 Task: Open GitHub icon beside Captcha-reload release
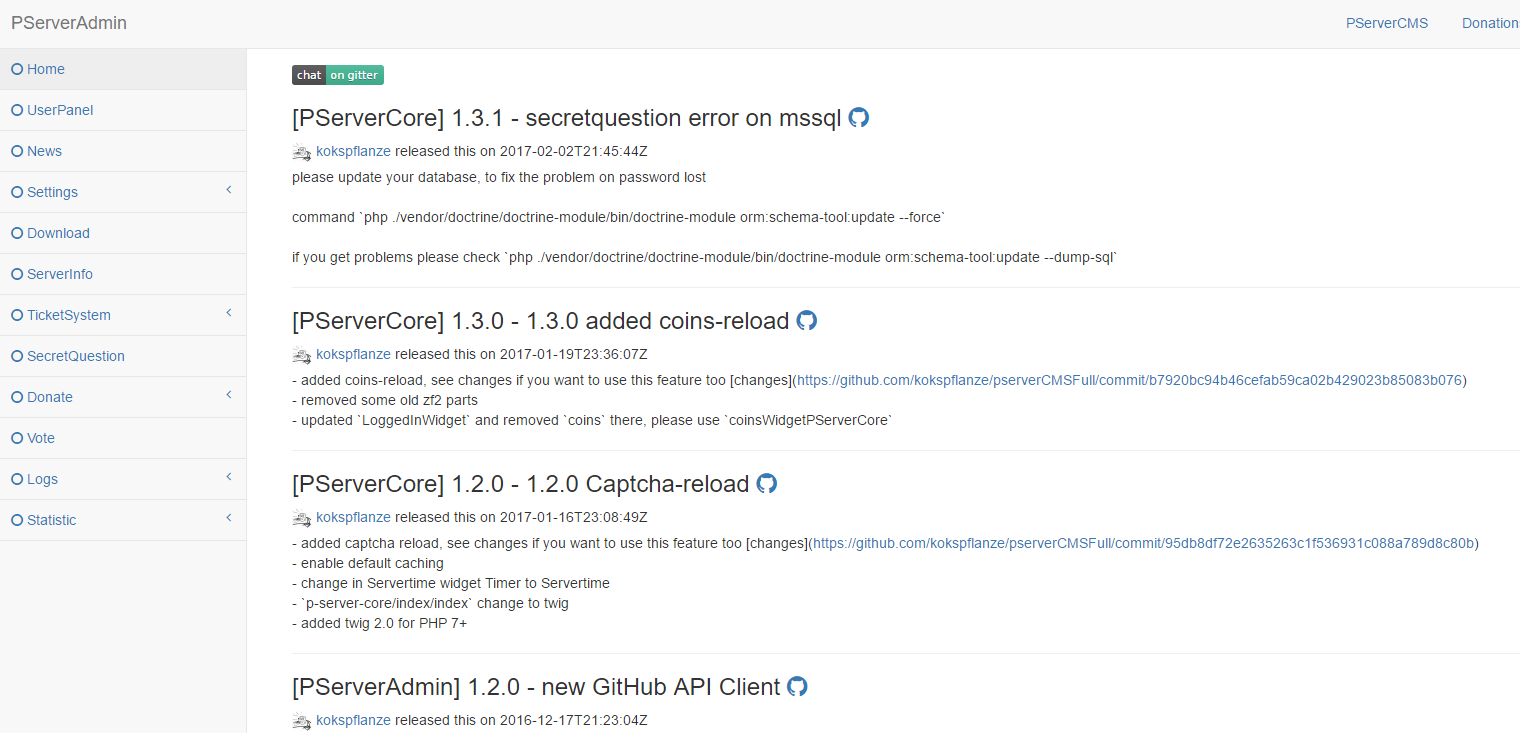[767, 483]
